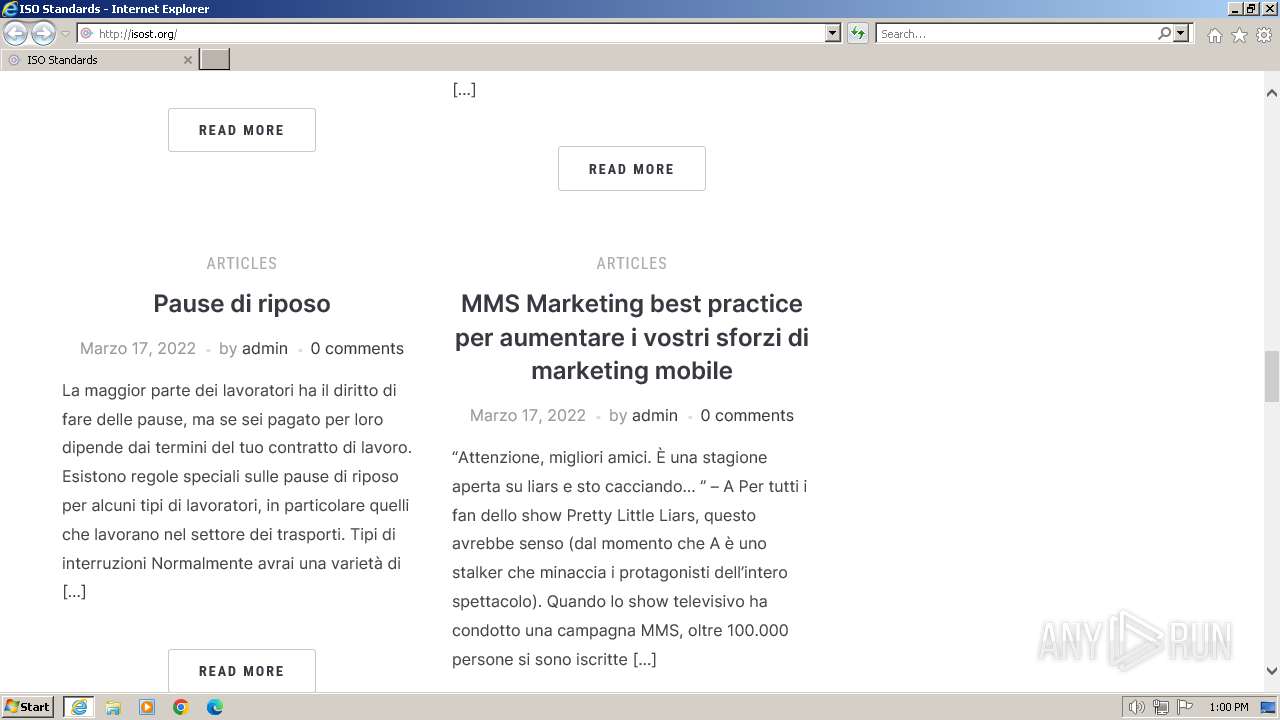Launch Windows Media Player from the taskbar
This screenshot has width=1280, height=720.
coord(147,707)
